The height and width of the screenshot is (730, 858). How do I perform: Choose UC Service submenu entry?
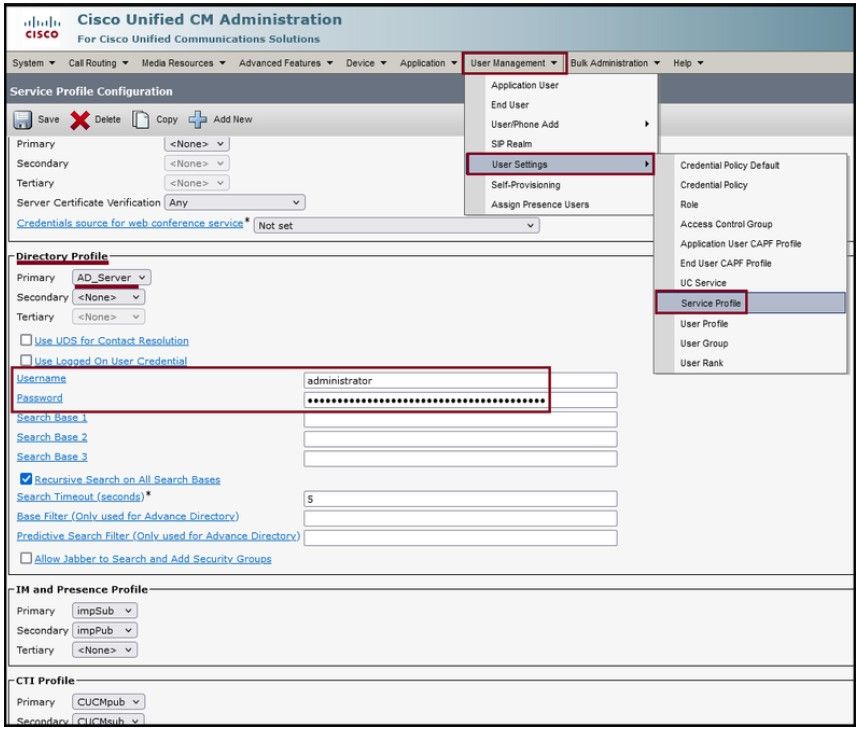click(751, 283)
